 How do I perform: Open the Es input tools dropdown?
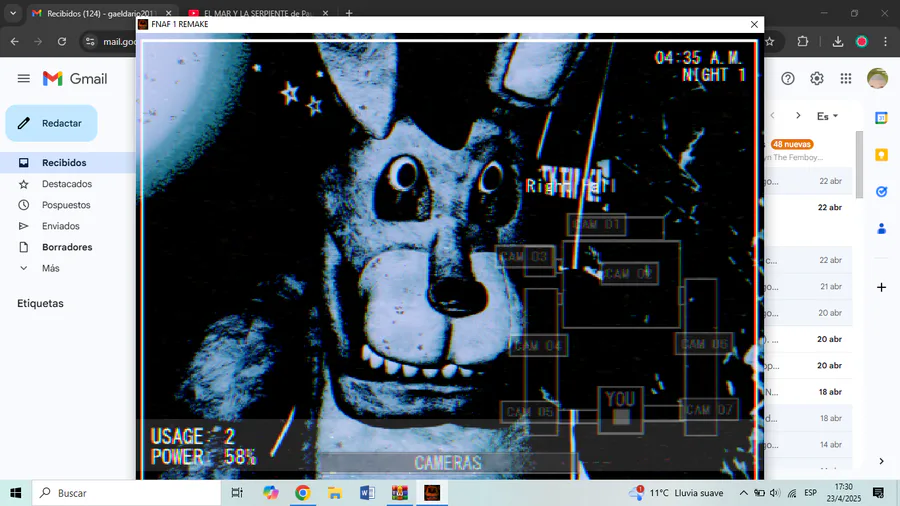(827, 116)
